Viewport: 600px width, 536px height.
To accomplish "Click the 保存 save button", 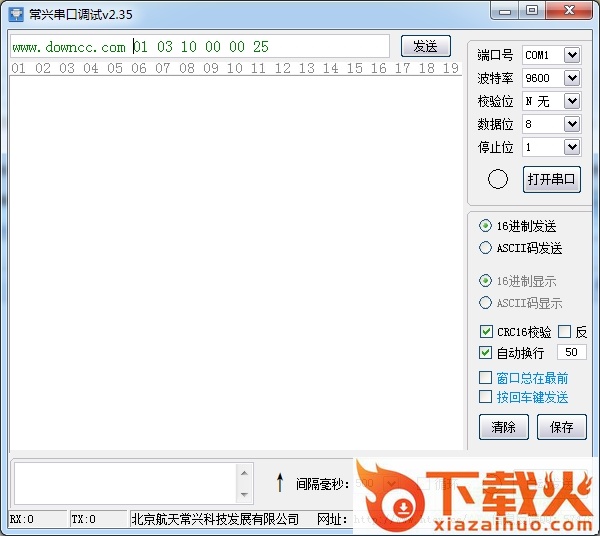I will 561,427.
